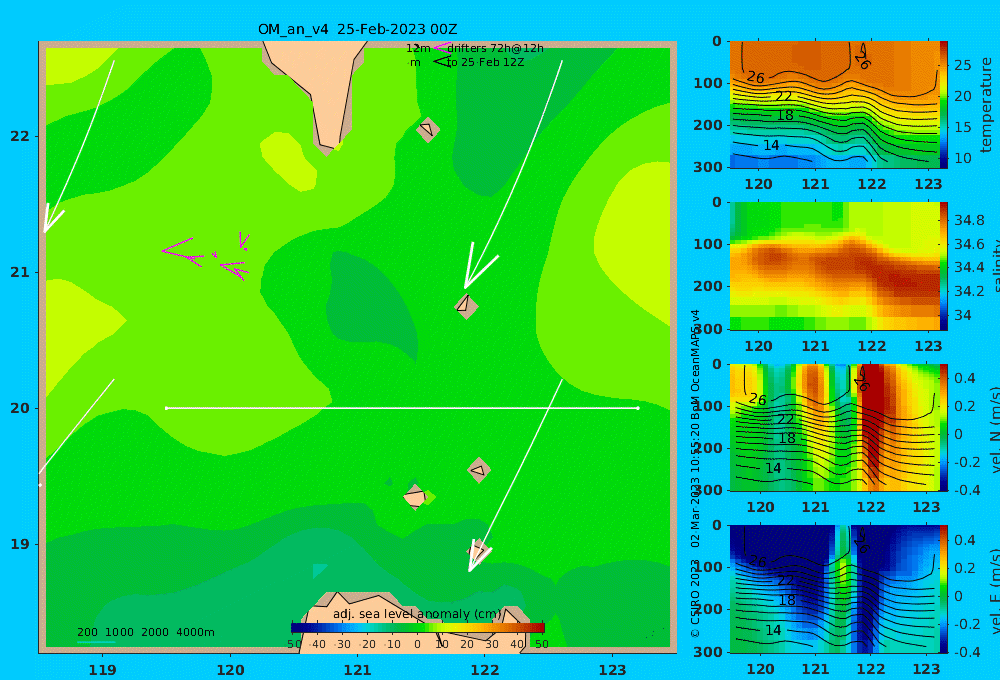Click the 'adj. sea level anomaly (cm)' label
1000x680 pixels.
[417, 614]
